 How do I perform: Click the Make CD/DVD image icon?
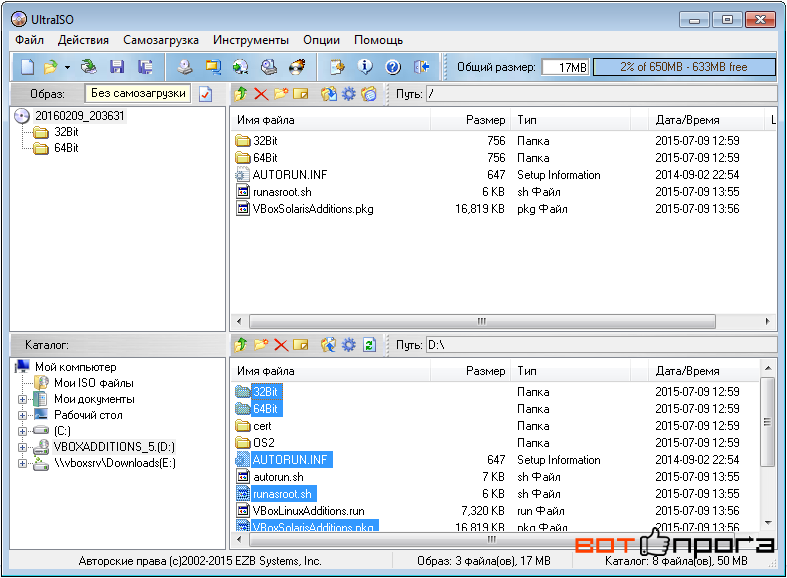pos(185,67)
